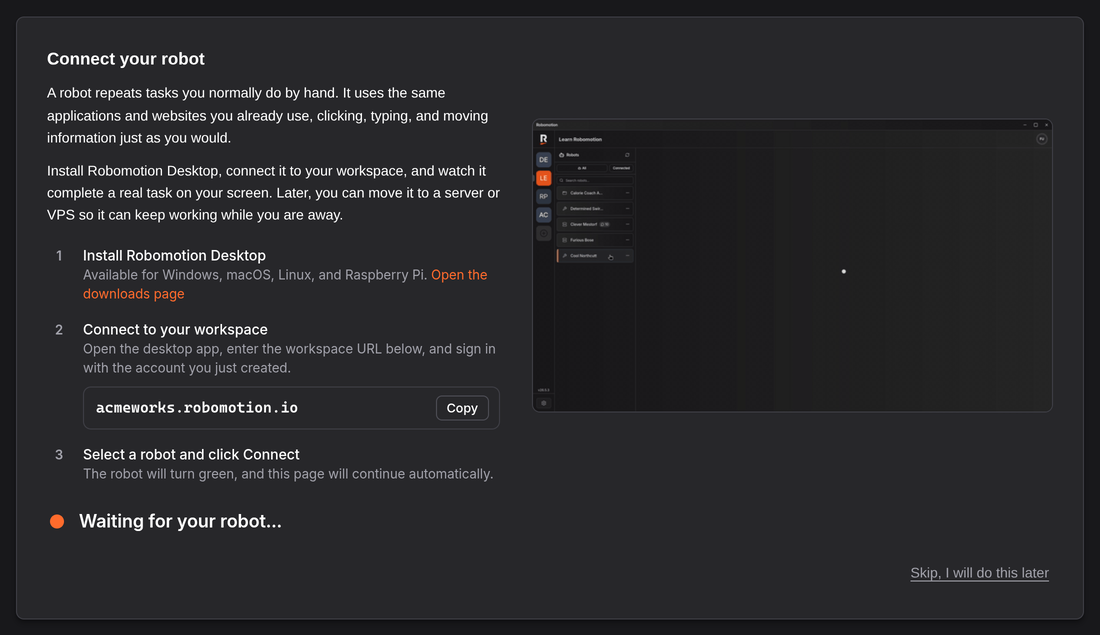Open the Cool Northcutt row options menu
Viewport: 1100px width, 635px height.
coord(627,255)
